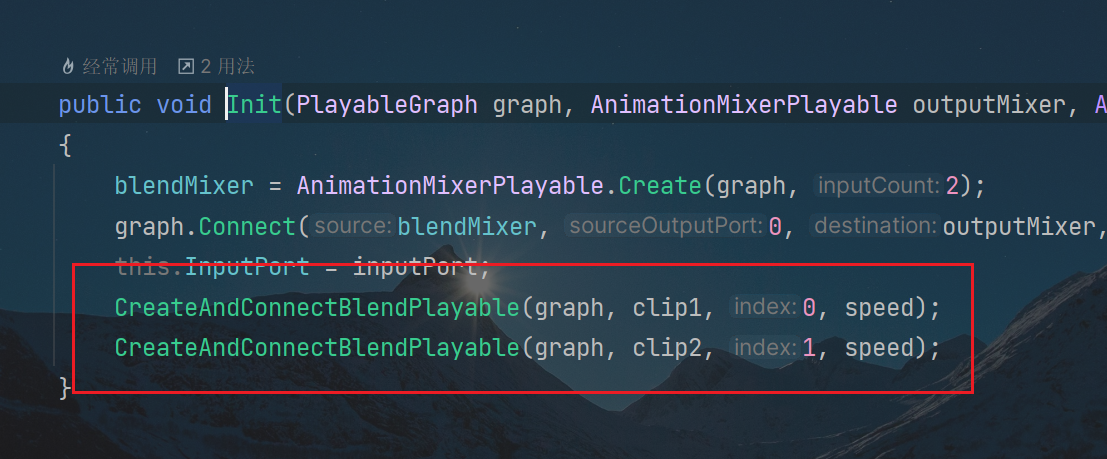Click the second index: inlay hint
The width and height of the screenshot is (1107, 459).
(x=765, y=347)
